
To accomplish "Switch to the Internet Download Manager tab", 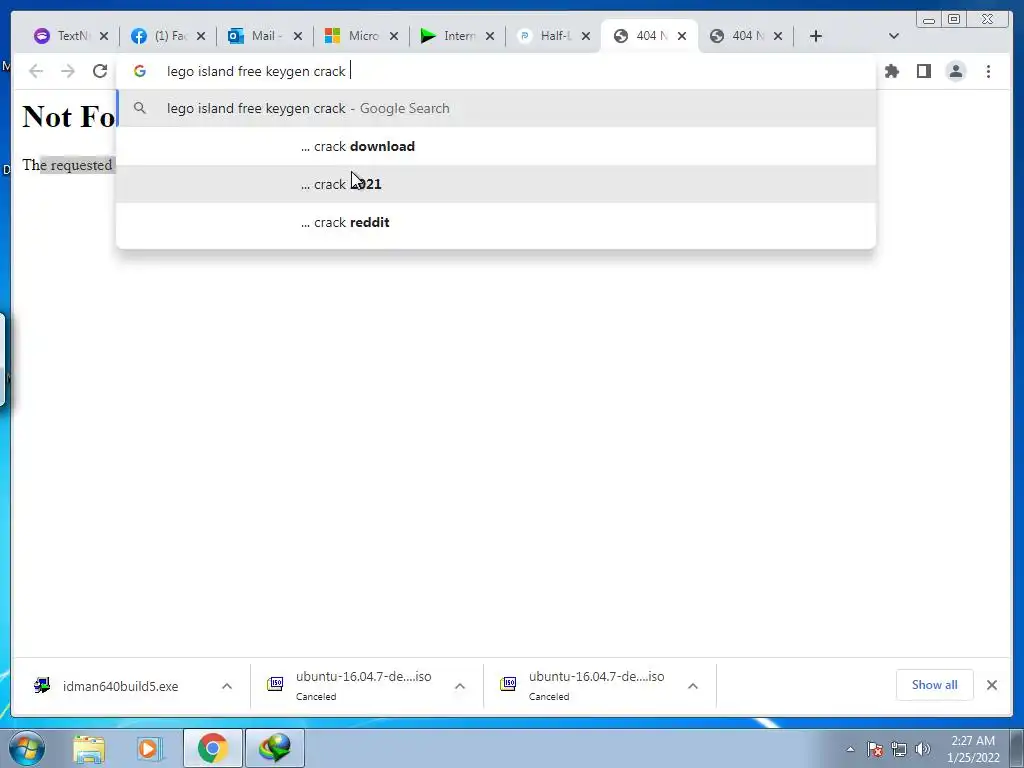I will pyautogui.click(x=449, y=36).
